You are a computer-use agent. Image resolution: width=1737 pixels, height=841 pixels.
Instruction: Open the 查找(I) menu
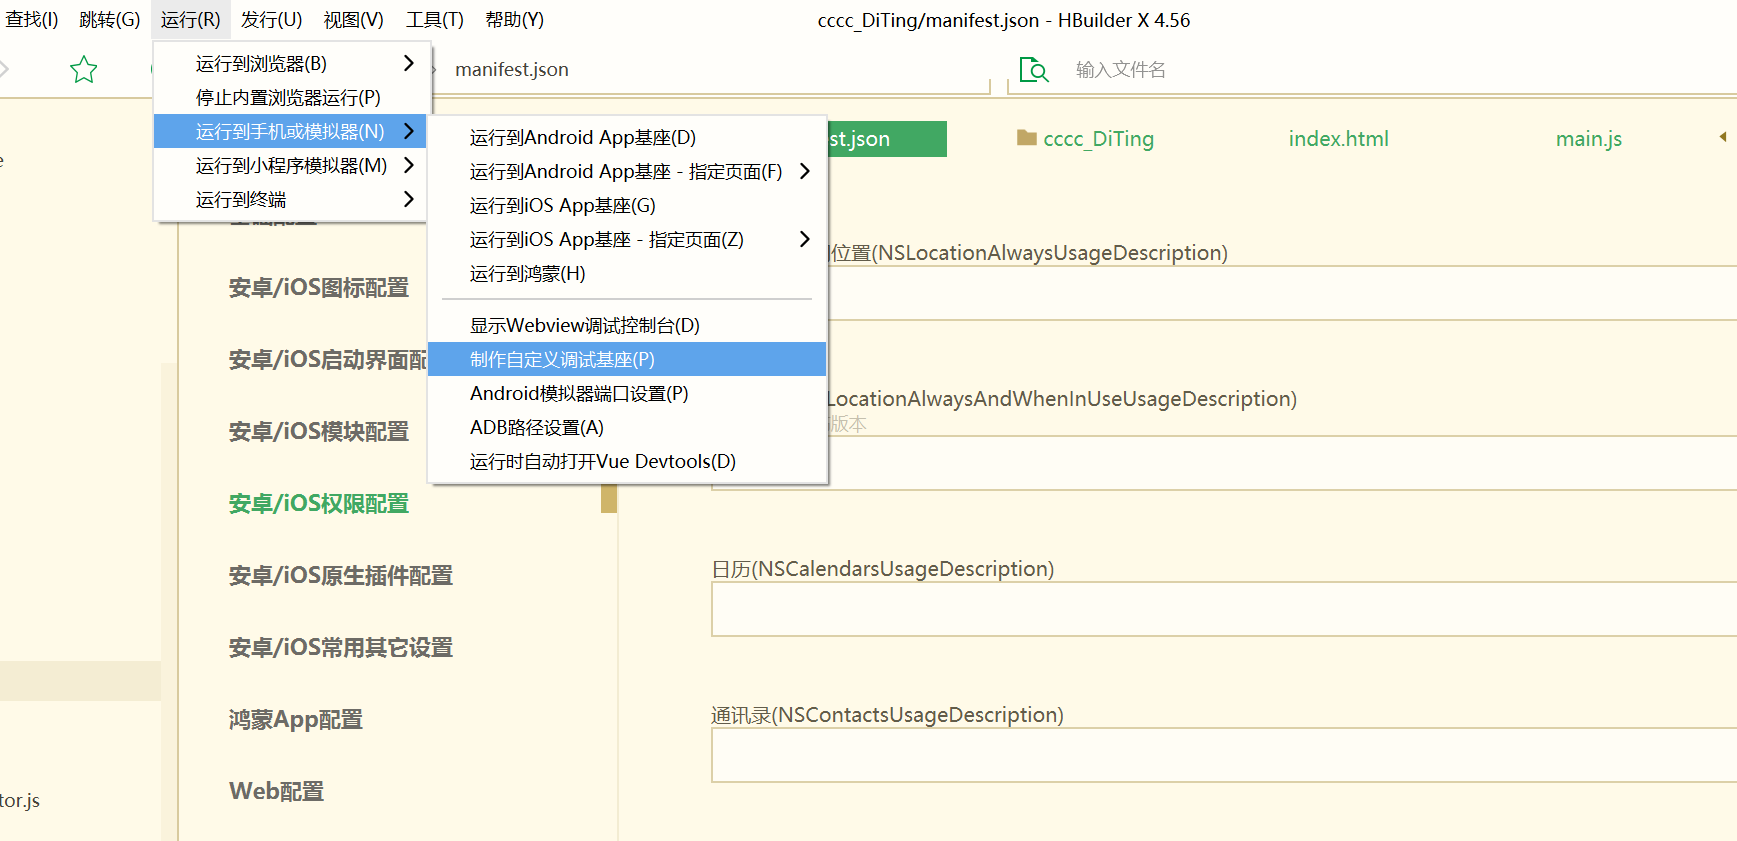coord(32,20)
